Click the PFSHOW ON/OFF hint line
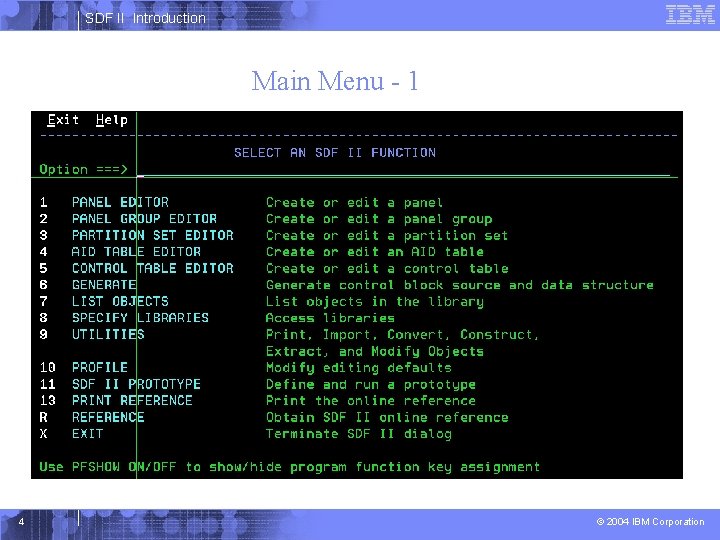This screenshot has height=540, width=720. point(290,467)
